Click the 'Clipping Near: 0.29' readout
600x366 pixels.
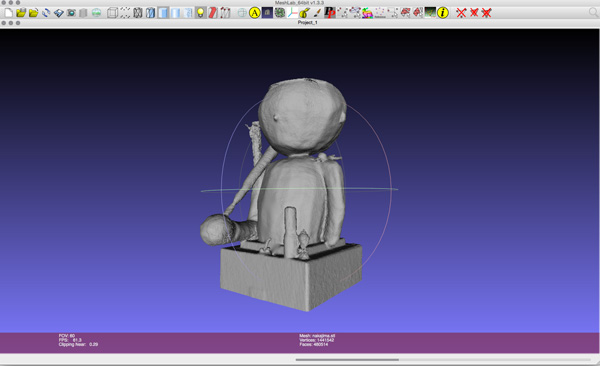[x=78, y=344]
